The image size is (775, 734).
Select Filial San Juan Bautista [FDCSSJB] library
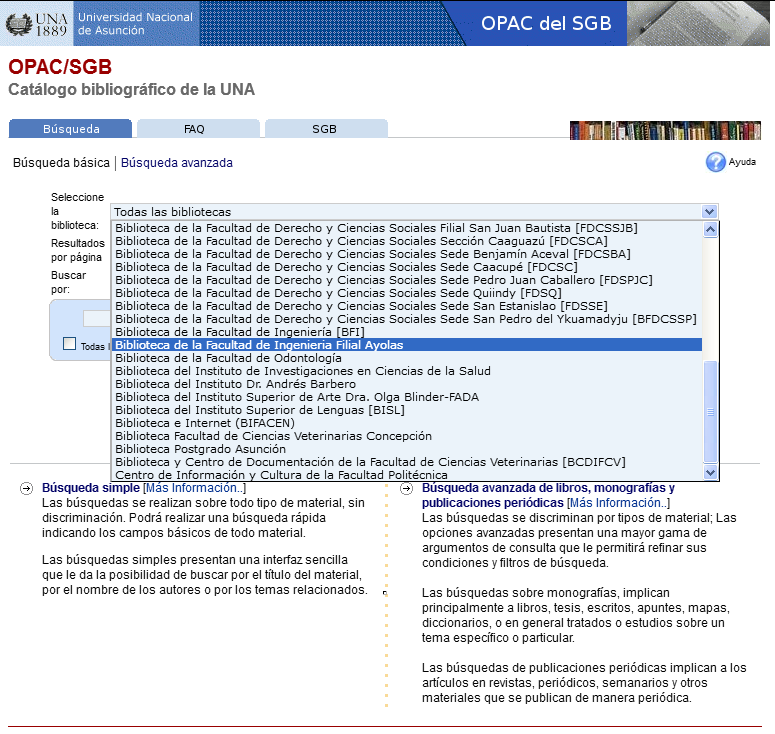click(406, 228)
